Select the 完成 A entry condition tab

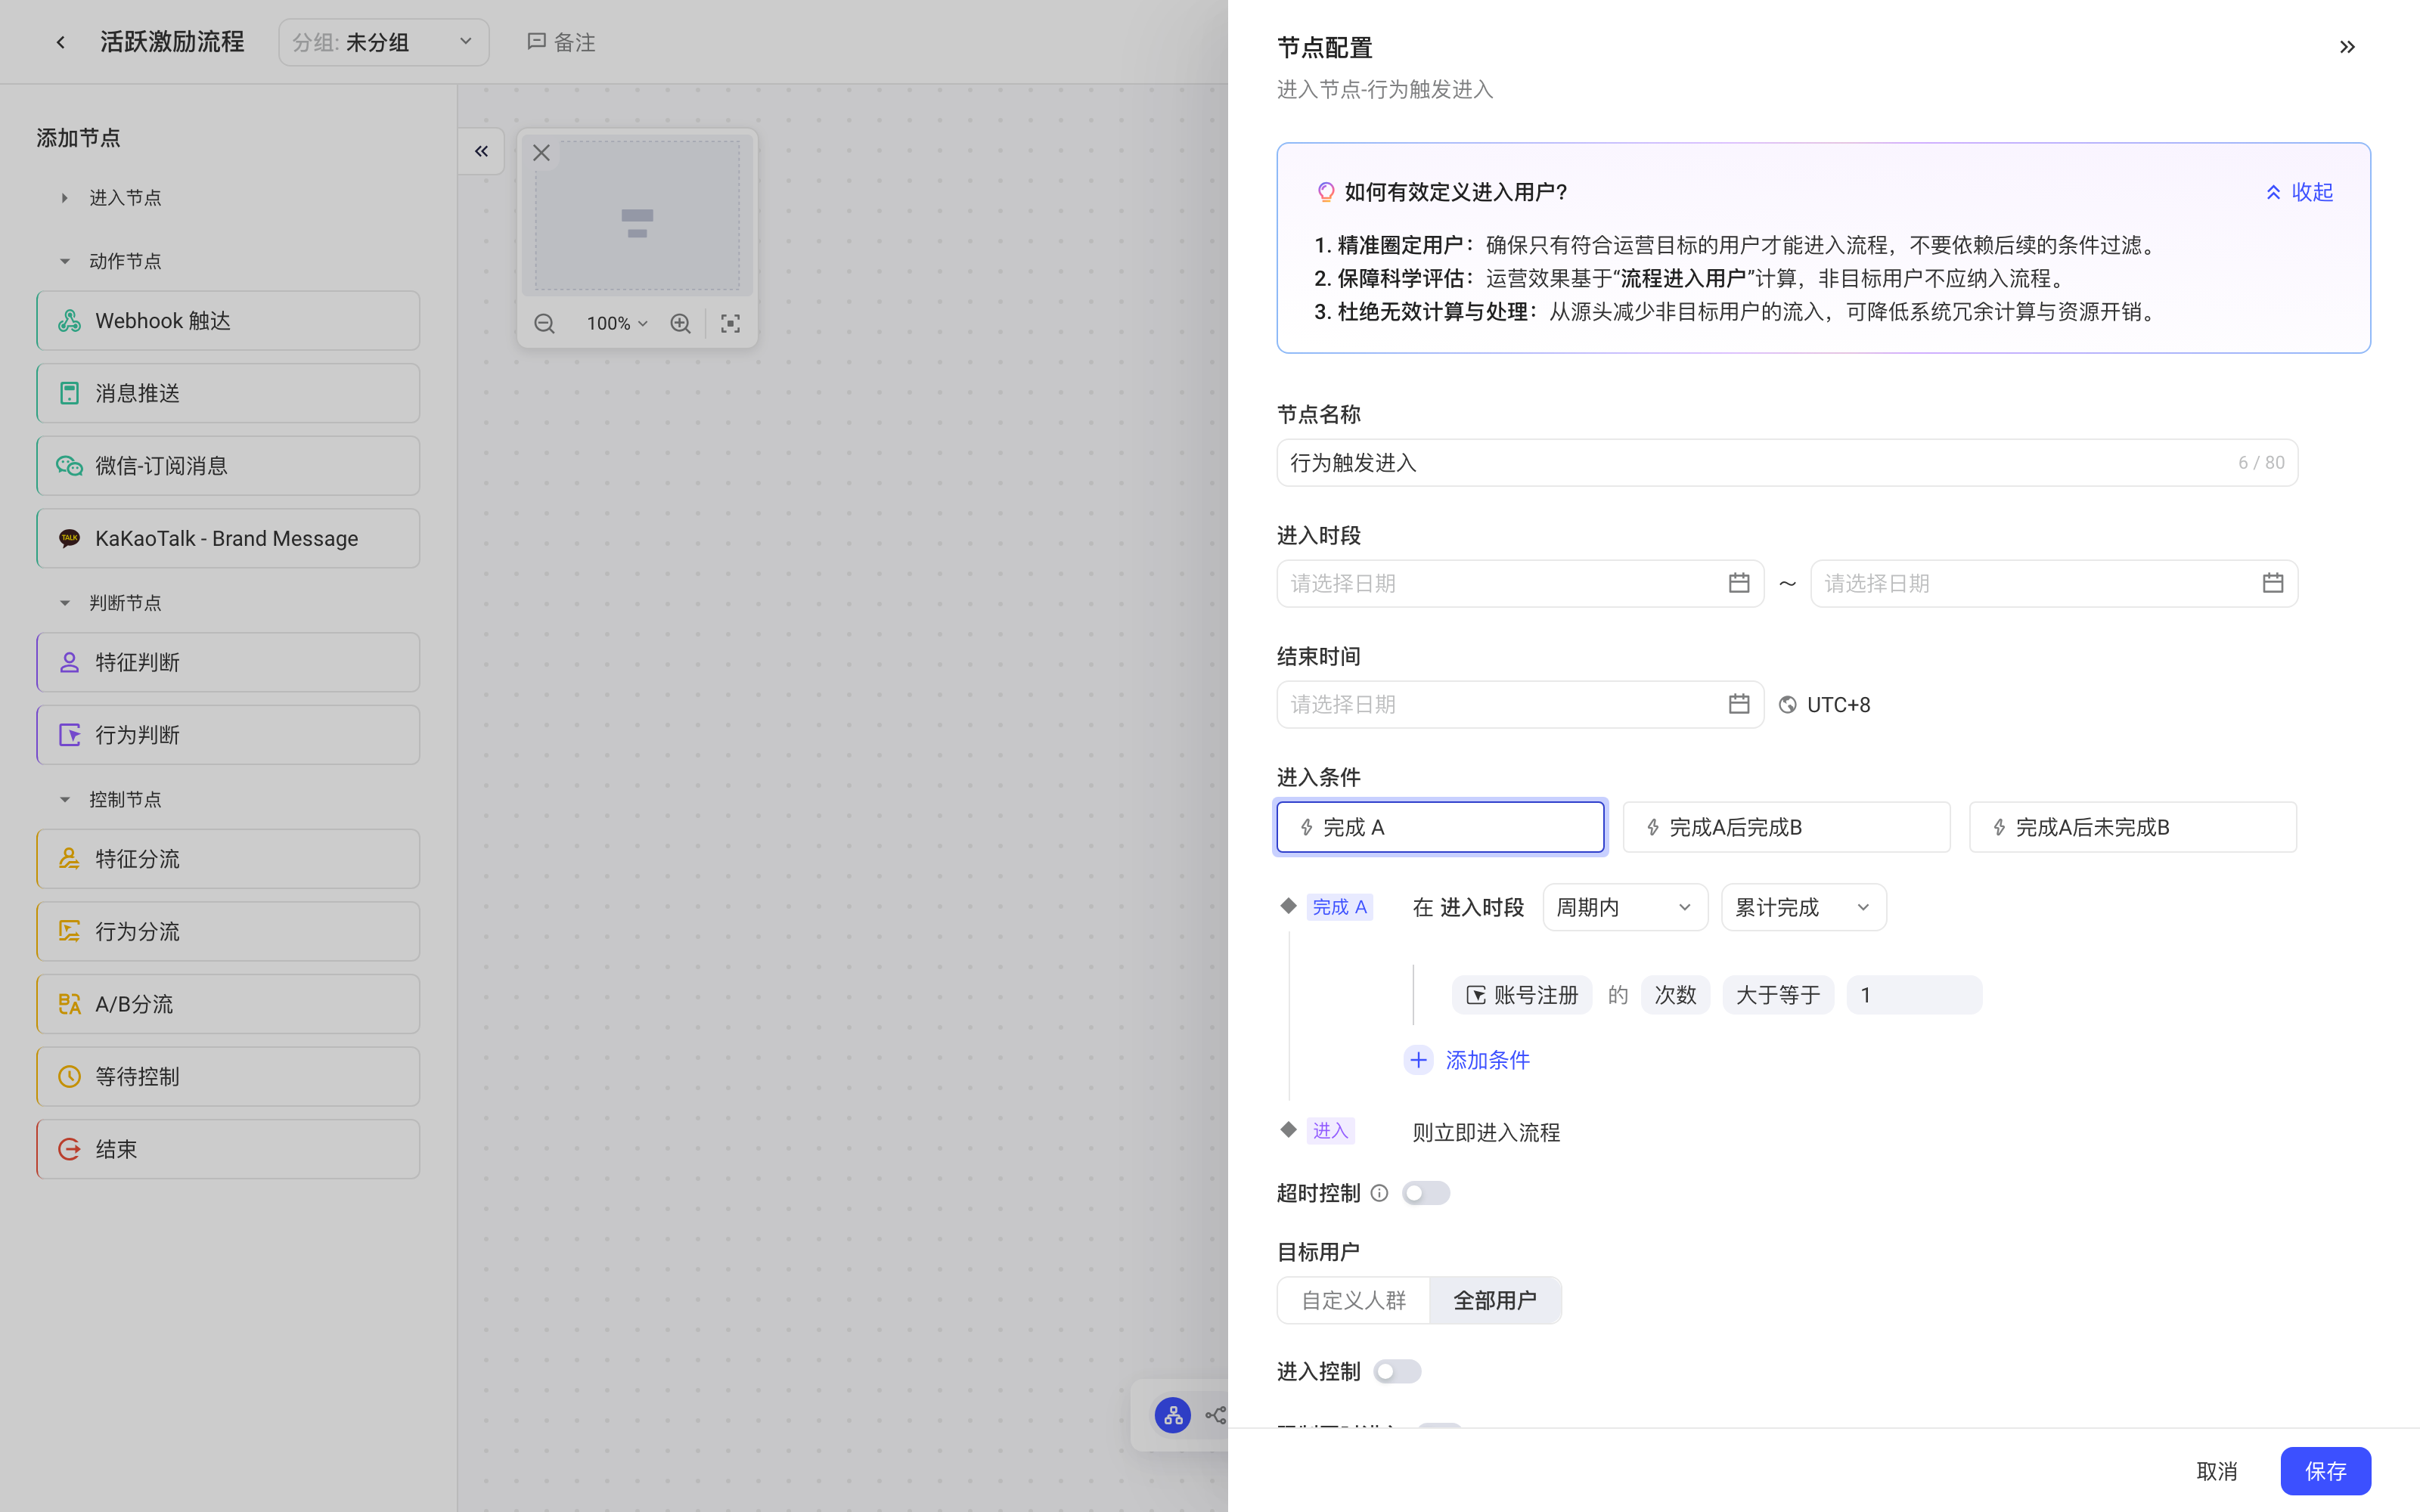[1440, 827]
